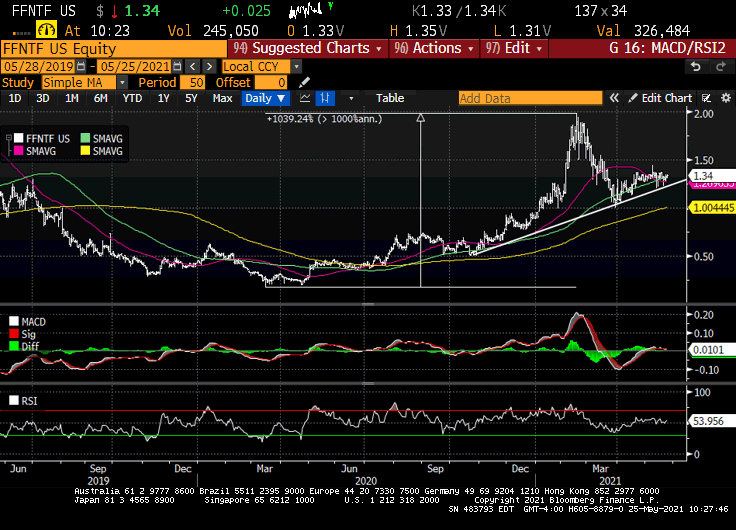This screenshot has height=530, width=736.
Task: Click the annotate checkbox-pencil icon
Action: click(x=706, y=98)
